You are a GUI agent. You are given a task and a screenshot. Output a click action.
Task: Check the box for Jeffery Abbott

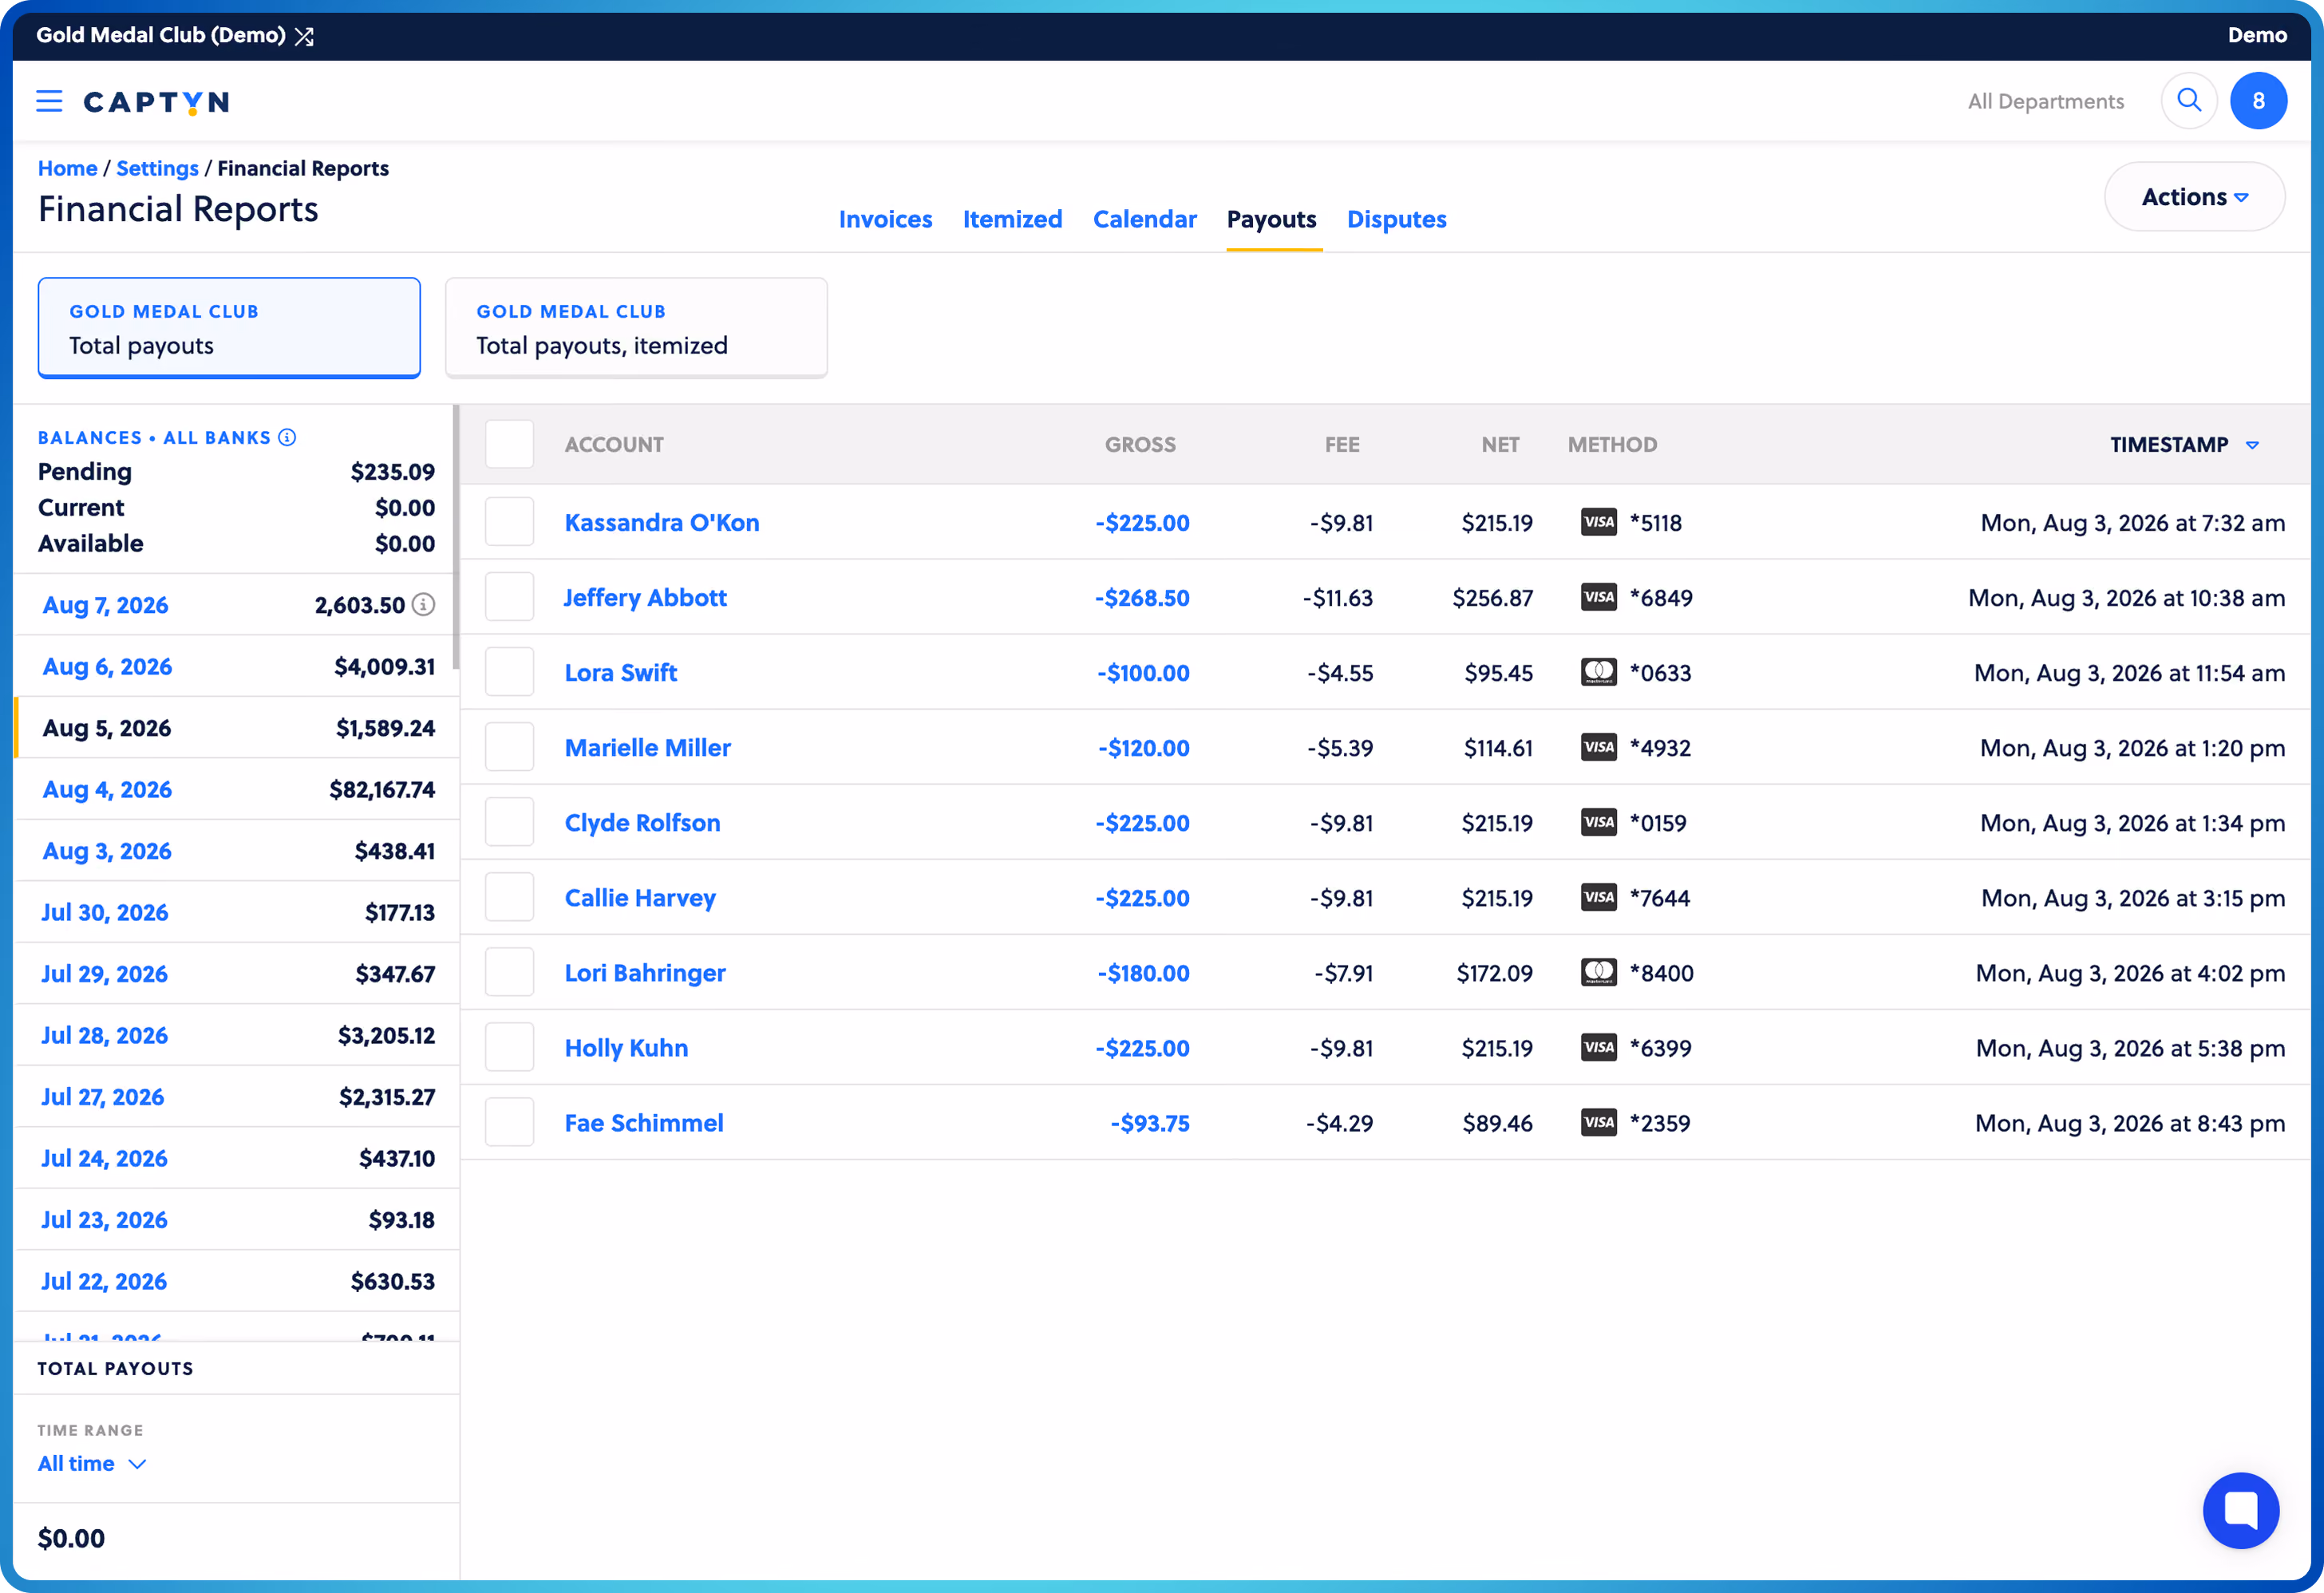pos(509,597)
